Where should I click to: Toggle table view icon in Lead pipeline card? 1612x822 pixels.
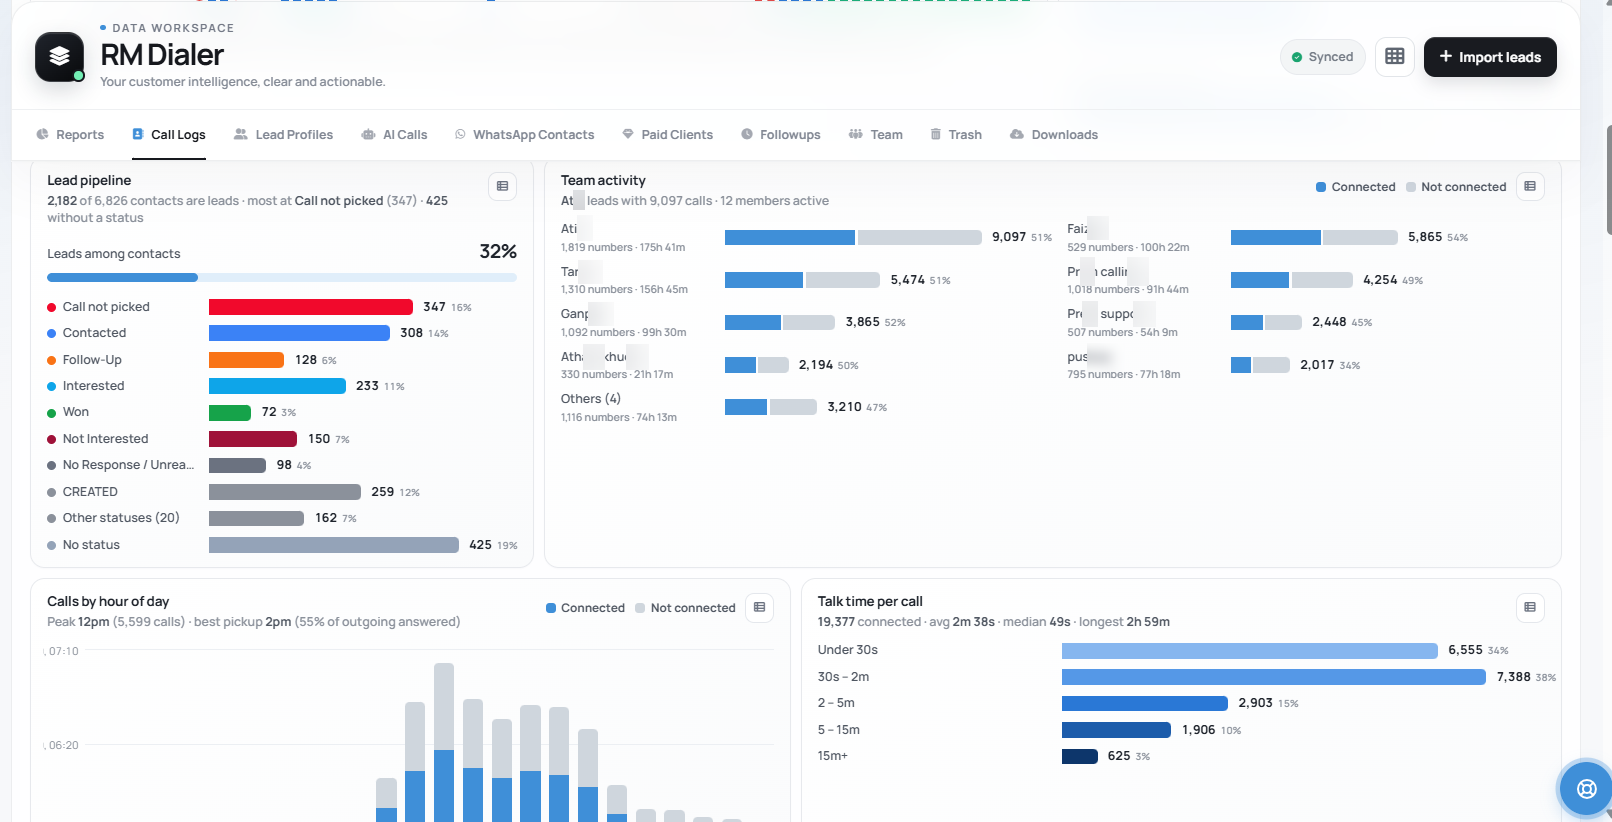click(503, 186)
